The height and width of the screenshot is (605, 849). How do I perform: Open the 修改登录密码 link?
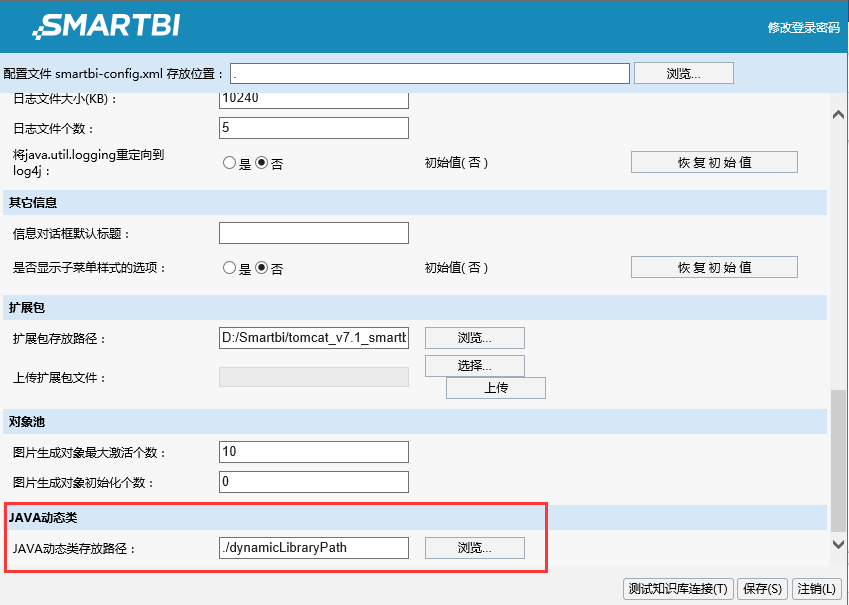tap(804, 28)
